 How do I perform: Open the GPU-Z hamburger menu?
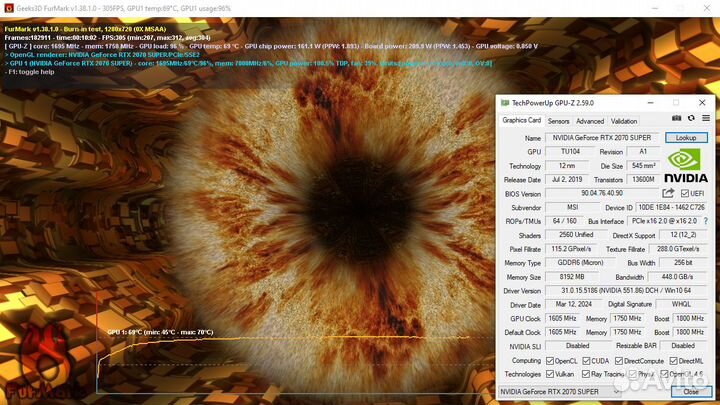pos(707,120)
